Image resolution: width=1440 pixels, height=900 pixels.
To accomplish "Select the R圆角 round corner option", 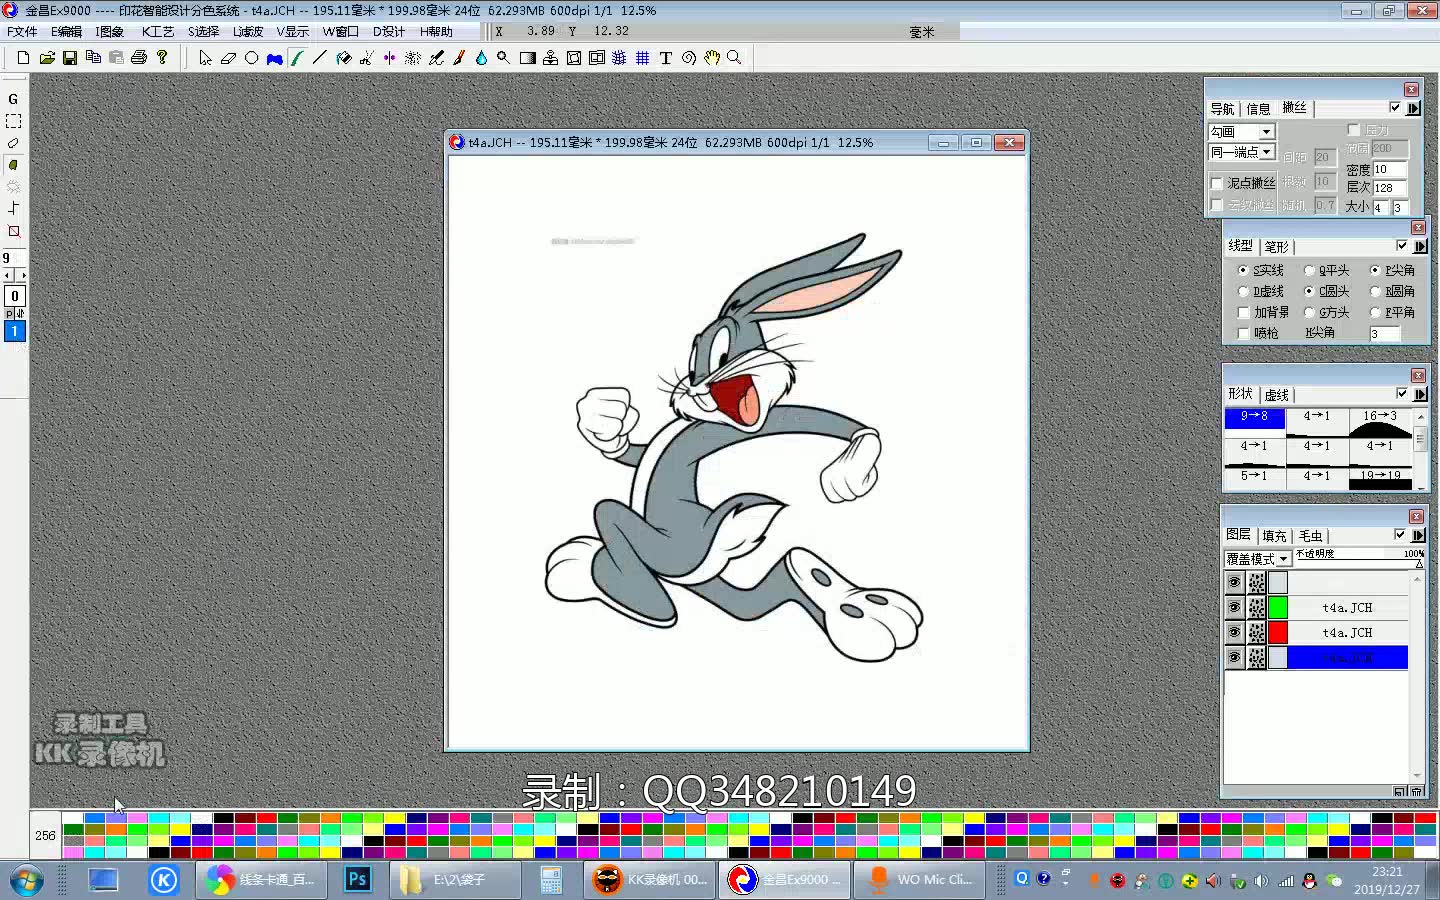I will [x=1375, y=291].
